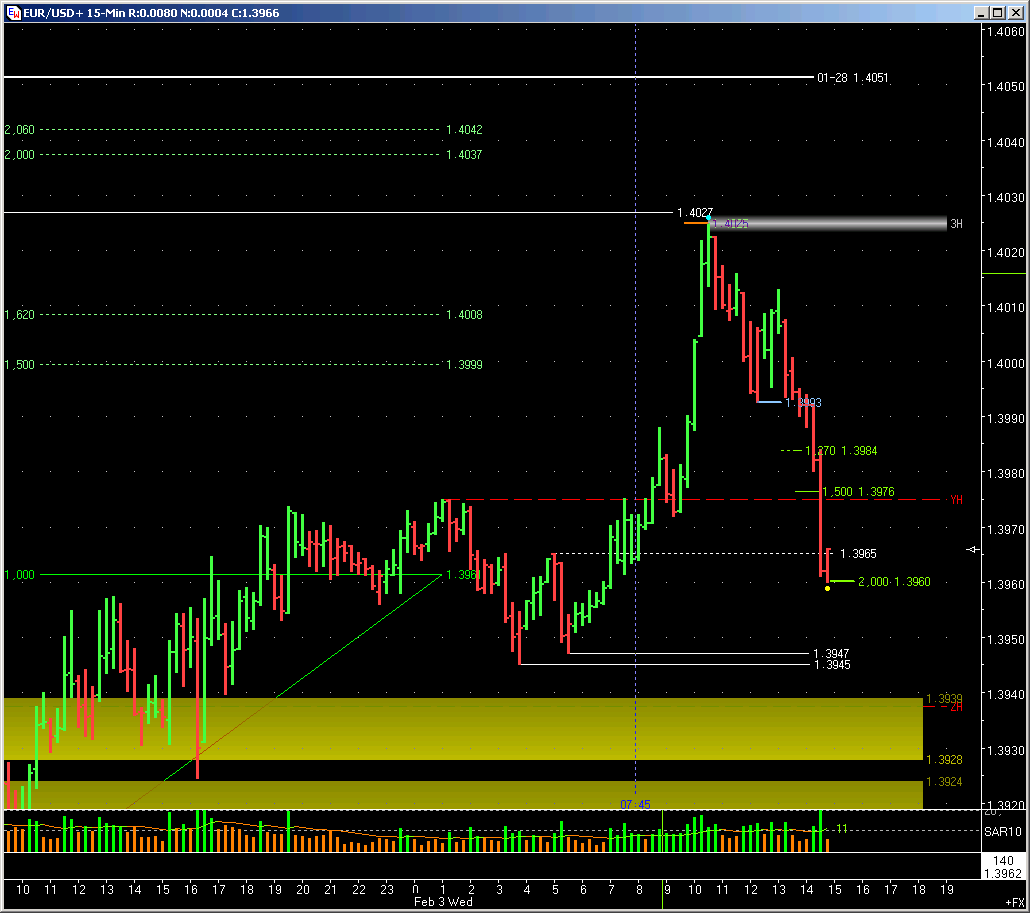1030x913 pixels.
Task: Click the 1.3945 support level label
Action: click(x=831, y=665)
